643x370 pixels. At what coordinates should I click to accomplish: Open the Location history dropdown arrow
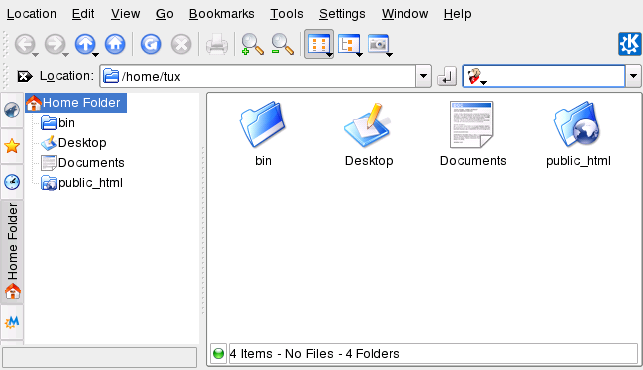423,76
